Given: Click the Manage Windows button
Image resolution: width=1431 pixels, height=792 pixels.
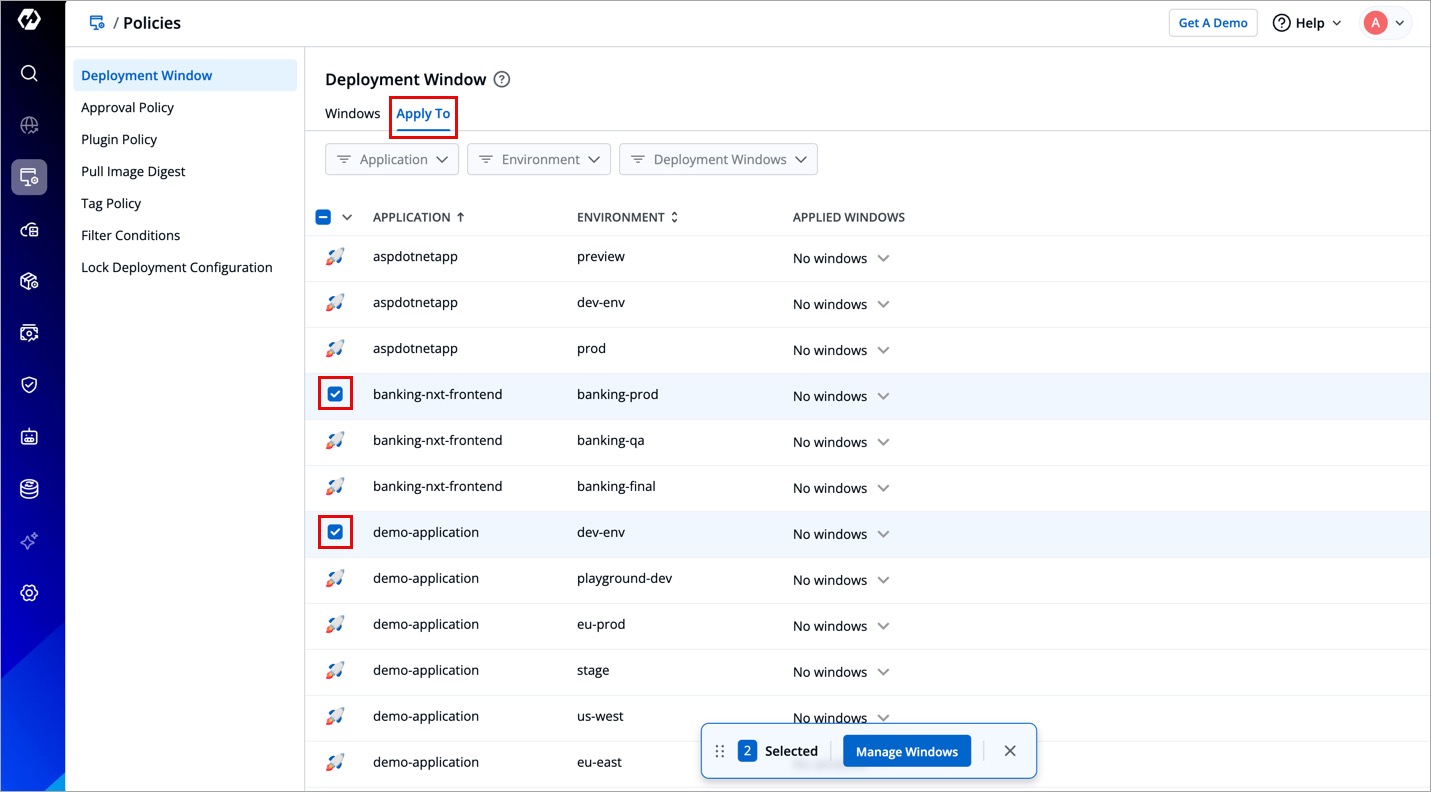Looking at the screenshot, I should click(906, 751).
